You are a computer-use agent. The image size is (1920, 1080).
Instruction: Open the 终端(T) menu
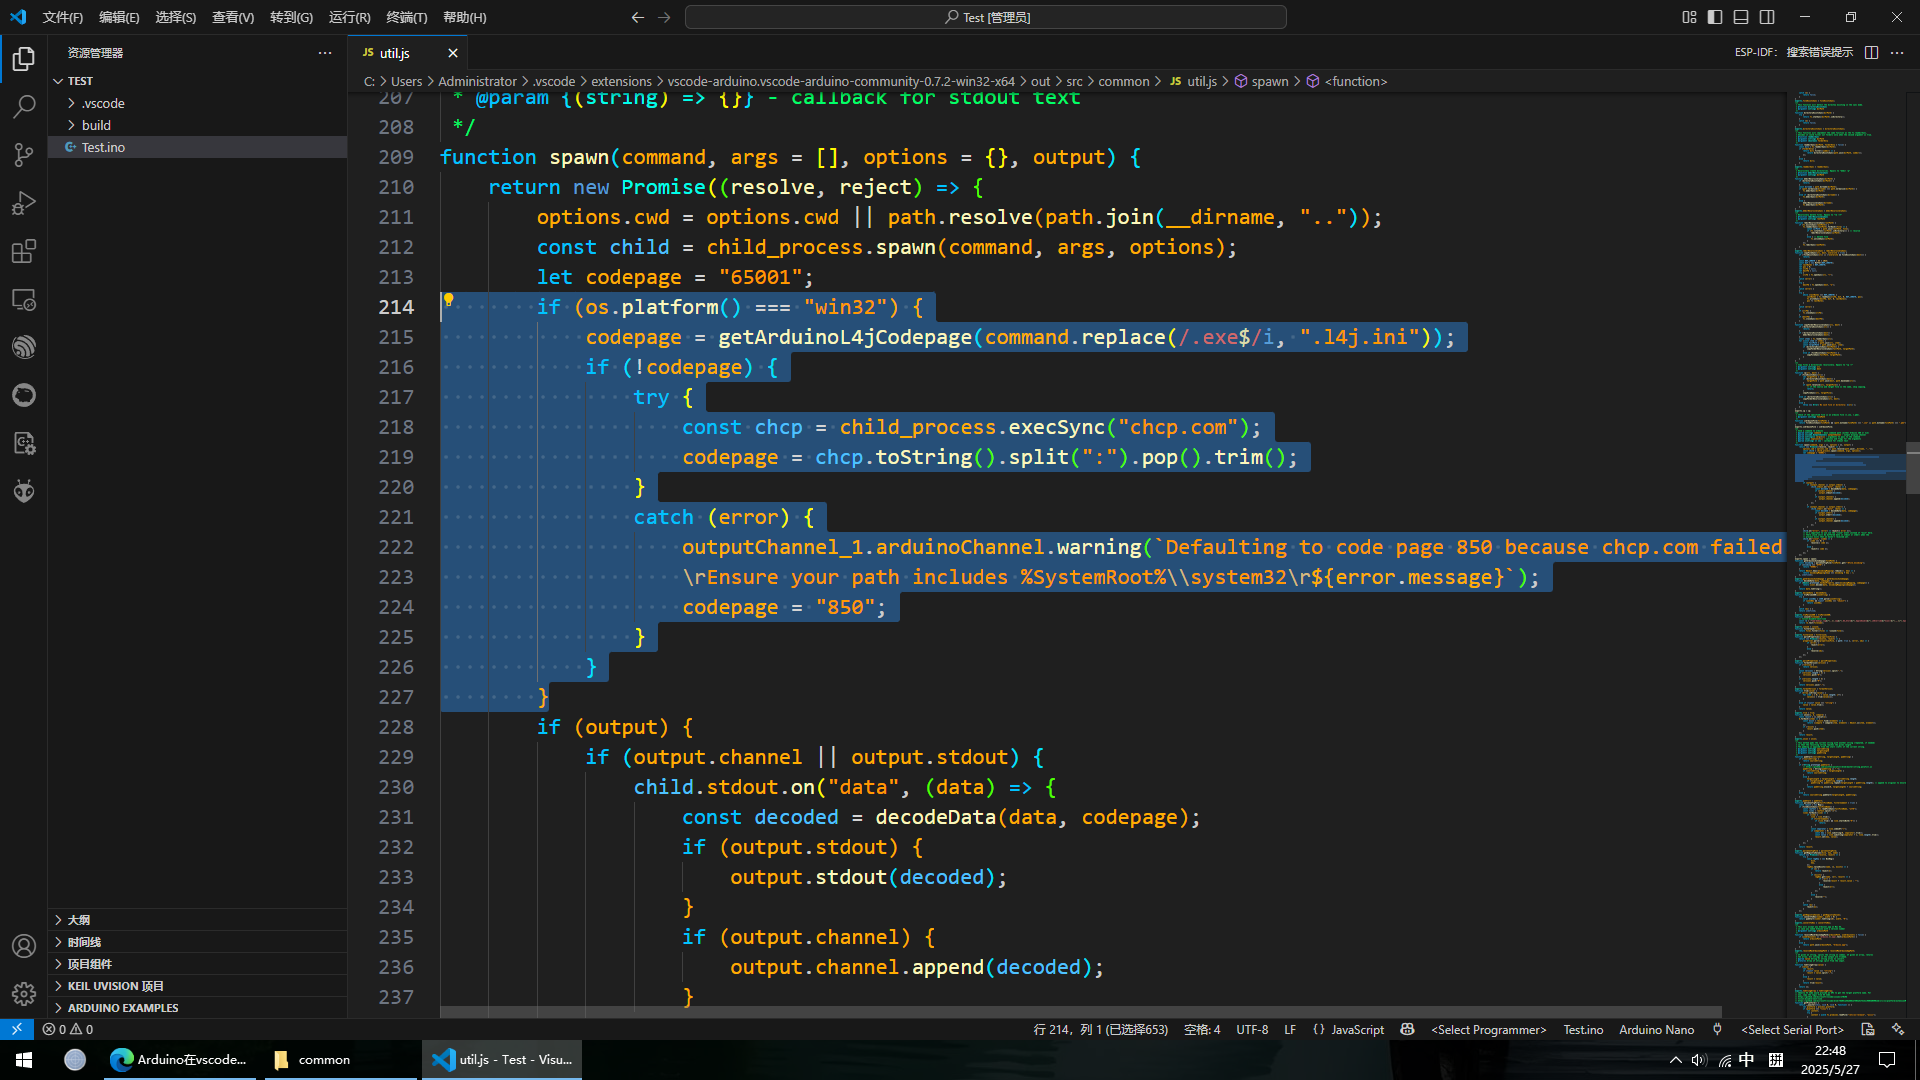(406, 17)
